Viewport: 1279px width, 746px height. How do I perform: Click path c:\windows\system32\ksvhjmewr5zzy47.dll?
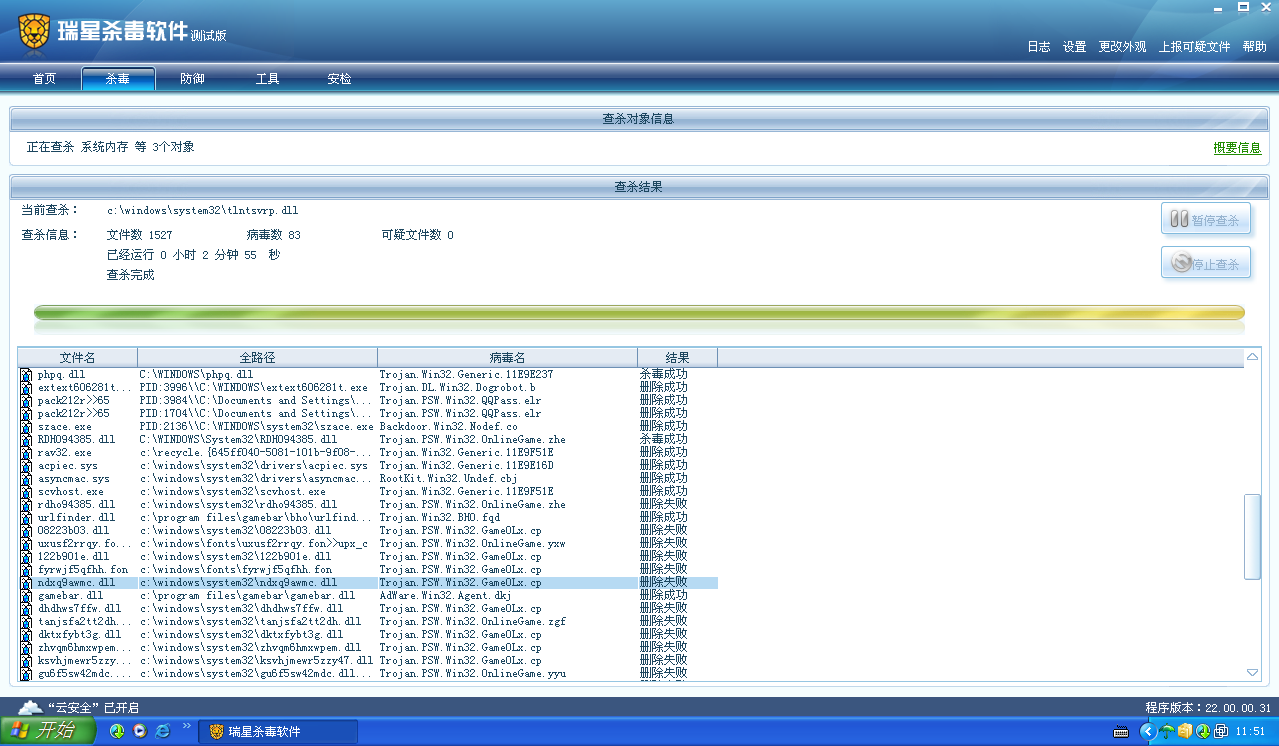pyautogui.click(x=255, y=660)
